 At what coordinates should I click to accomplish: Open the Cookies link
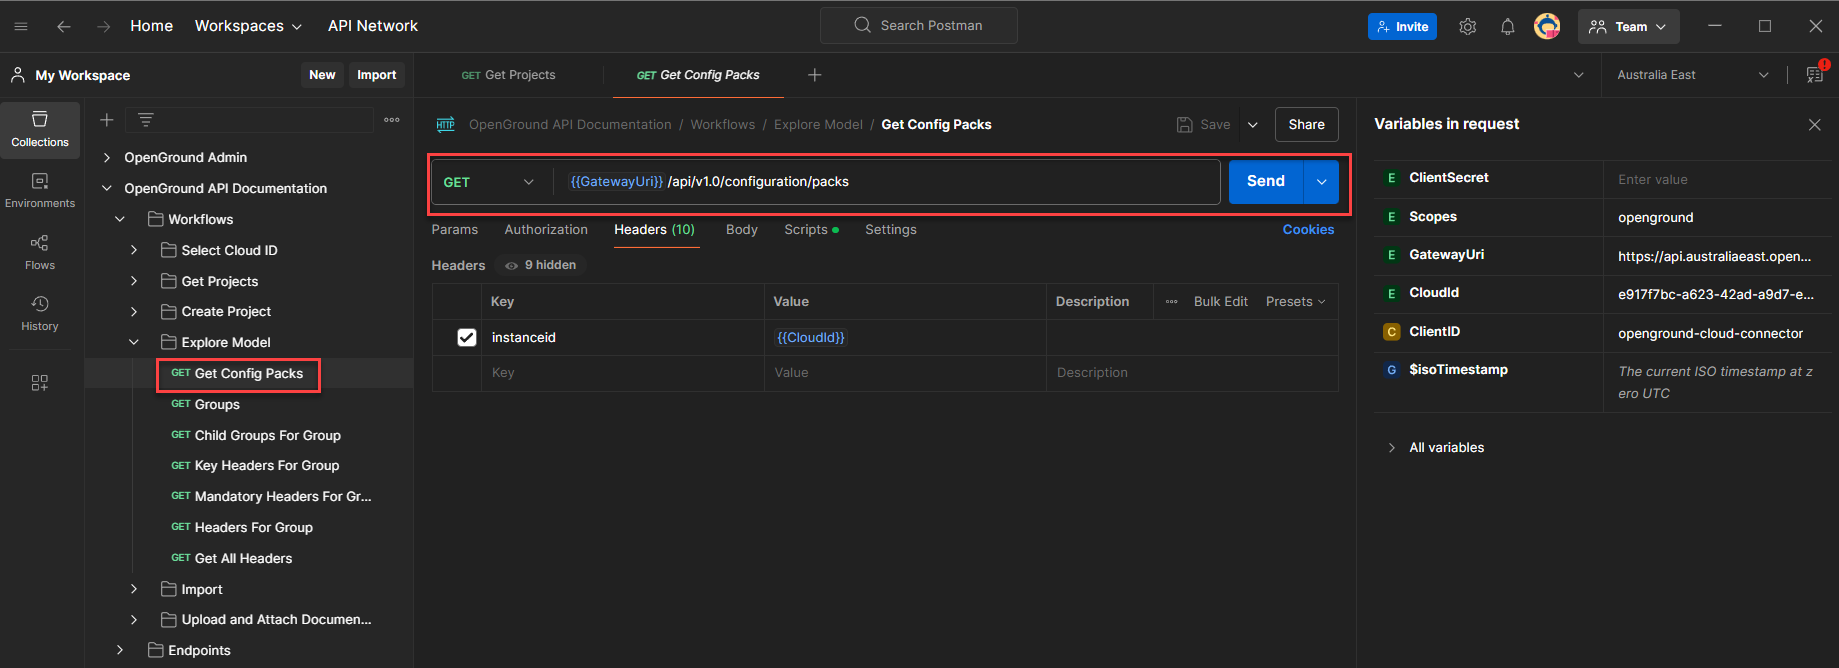1309,230
